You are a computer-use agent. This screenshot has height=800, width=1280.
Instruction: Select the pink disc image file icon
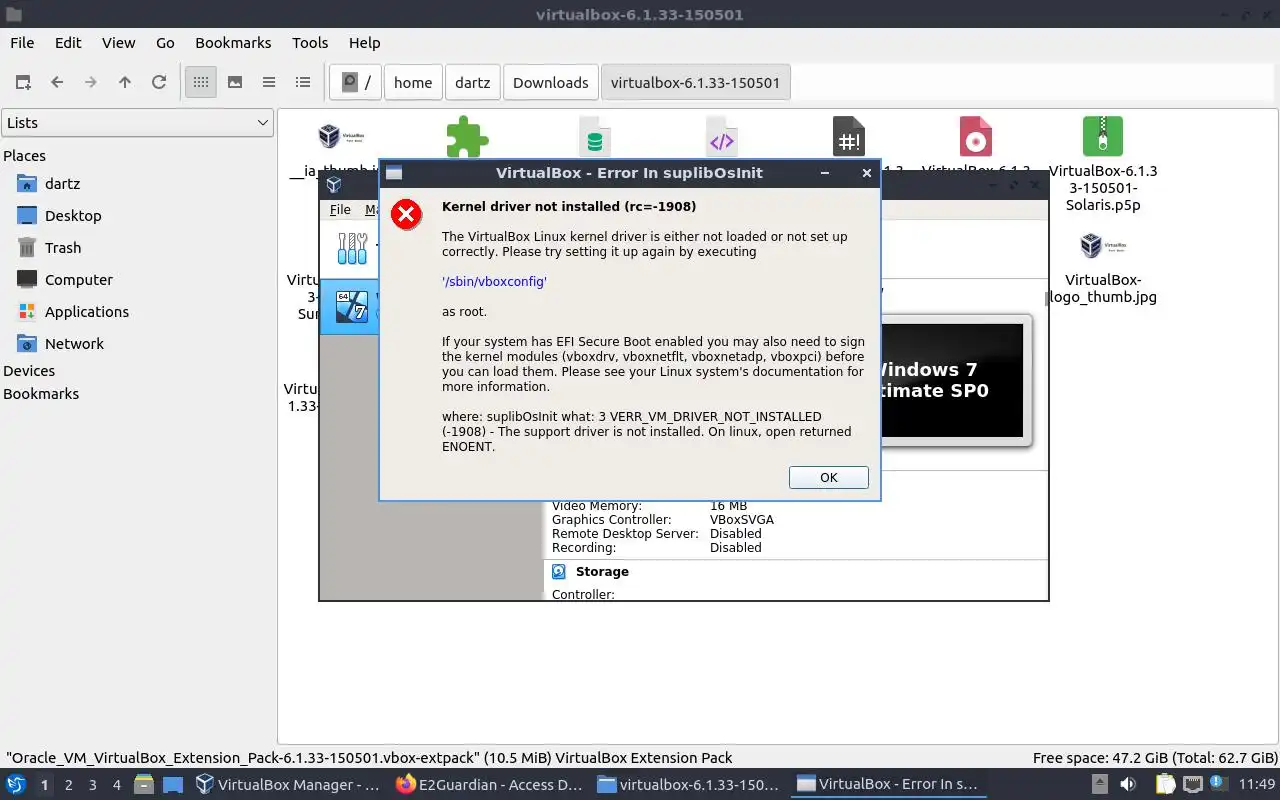pyautogui.click(x=975, y=137)
